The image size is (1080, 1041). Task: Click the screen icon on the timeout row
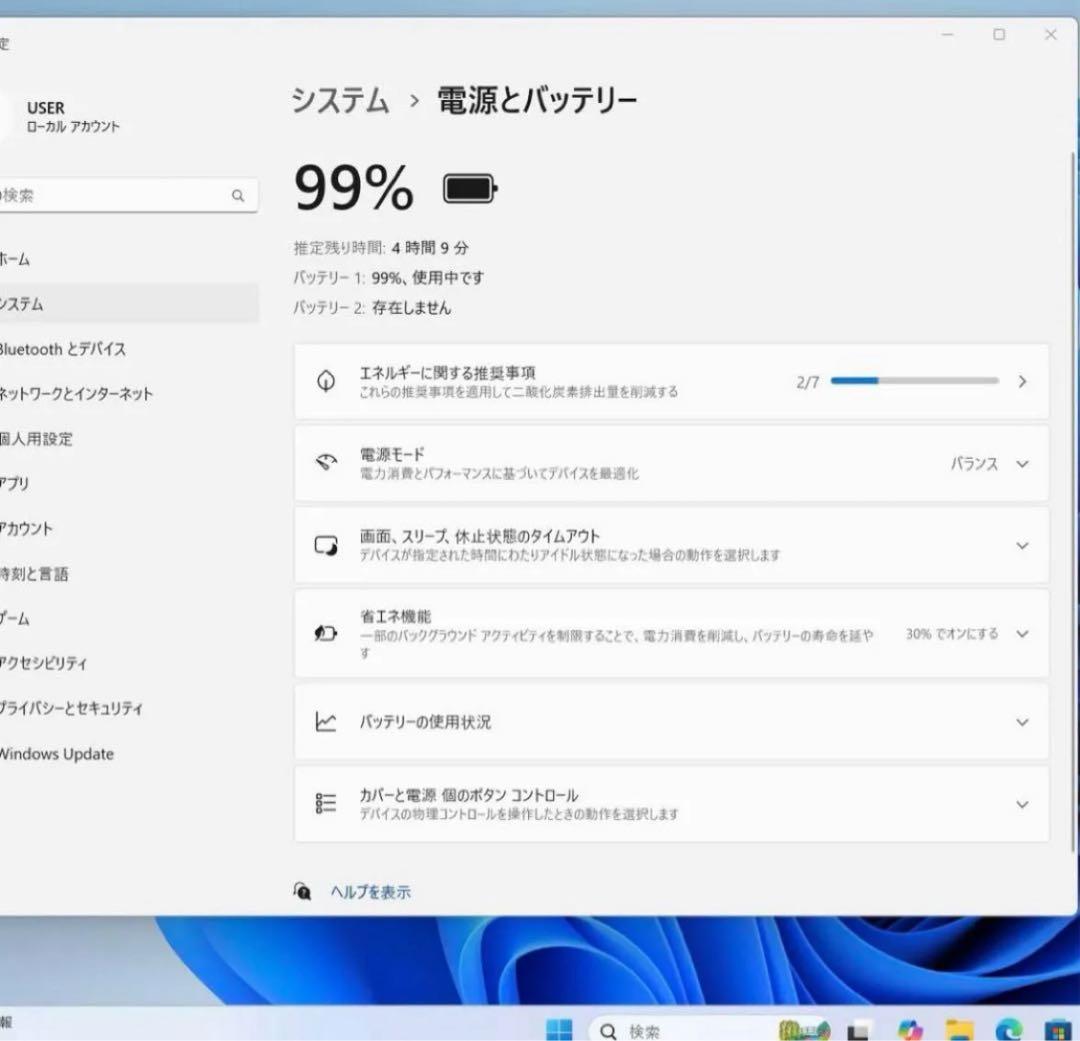[x=324, y=545]
